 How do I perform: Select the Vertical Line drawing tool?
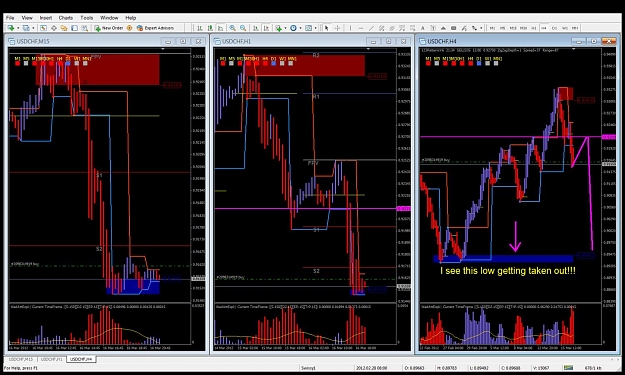tap(350, 28)
